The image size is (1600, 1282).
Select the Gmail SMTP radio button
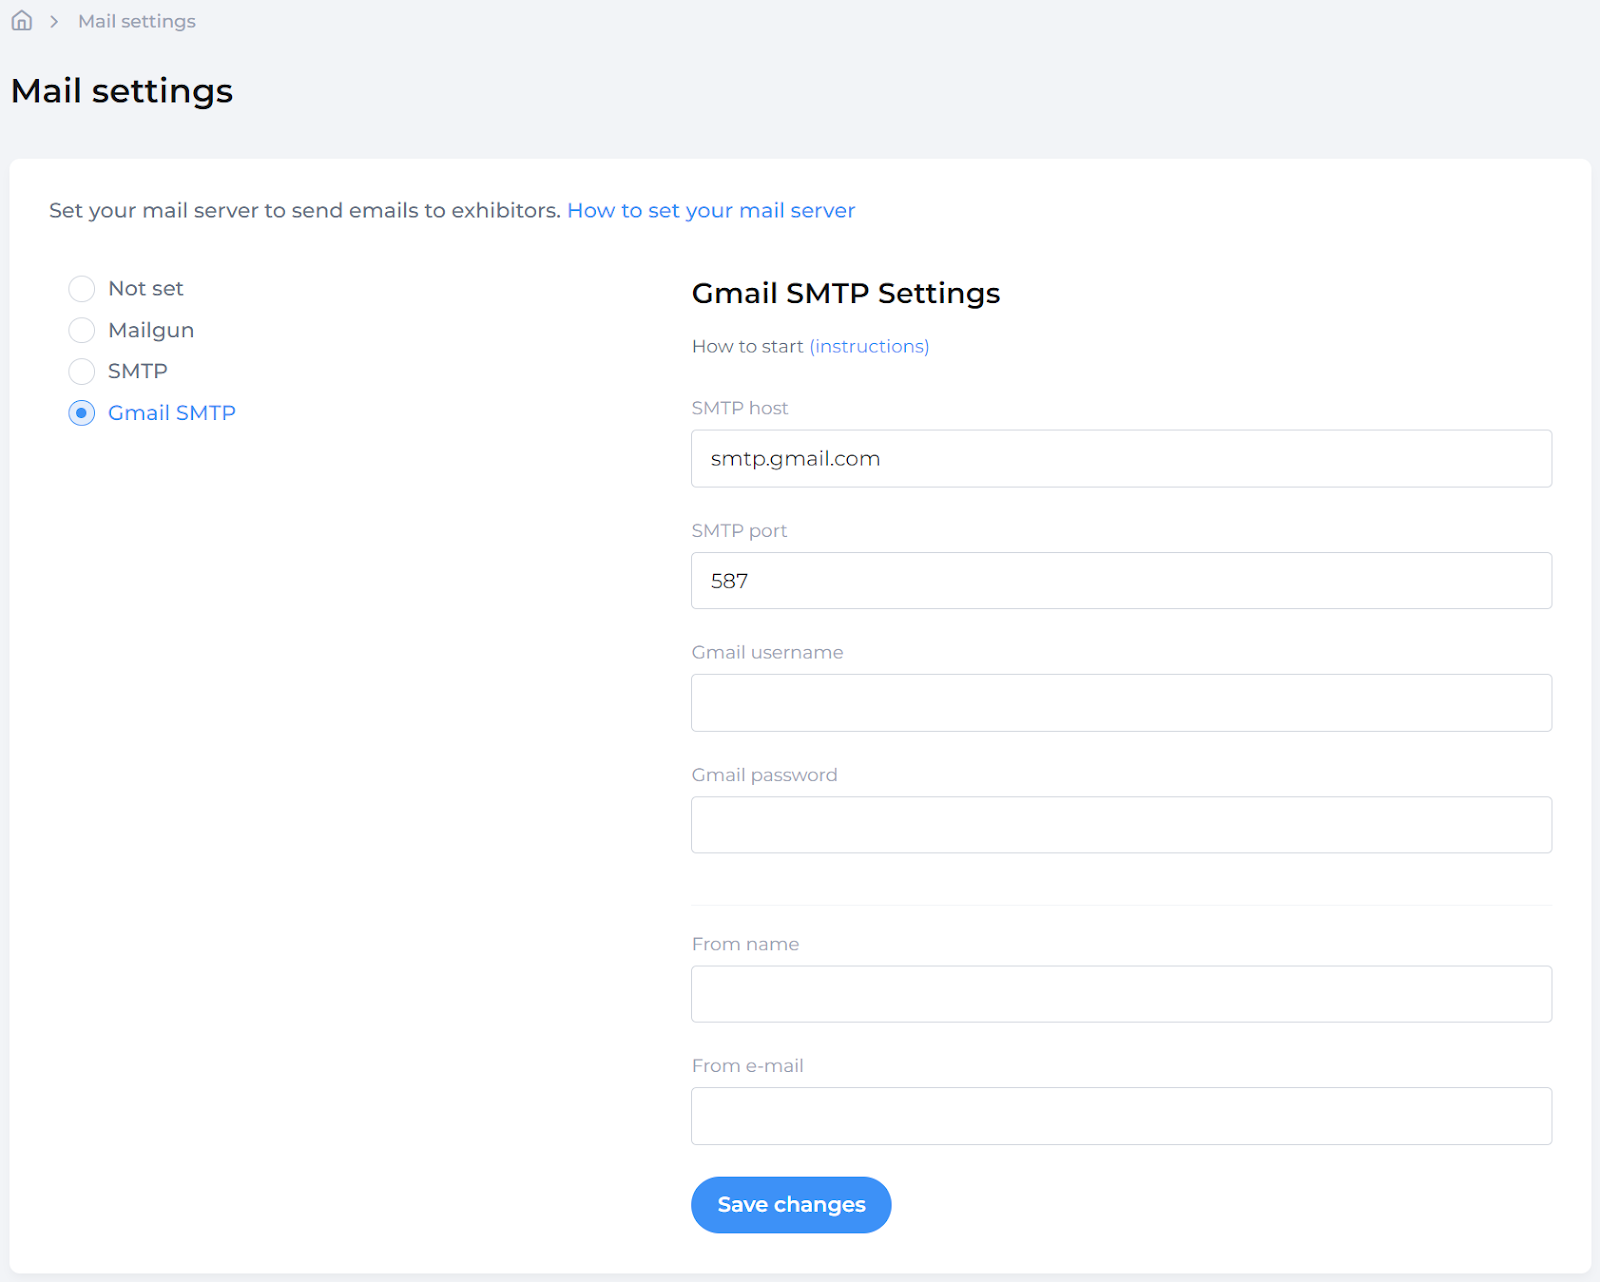click(x=82, y=413)
